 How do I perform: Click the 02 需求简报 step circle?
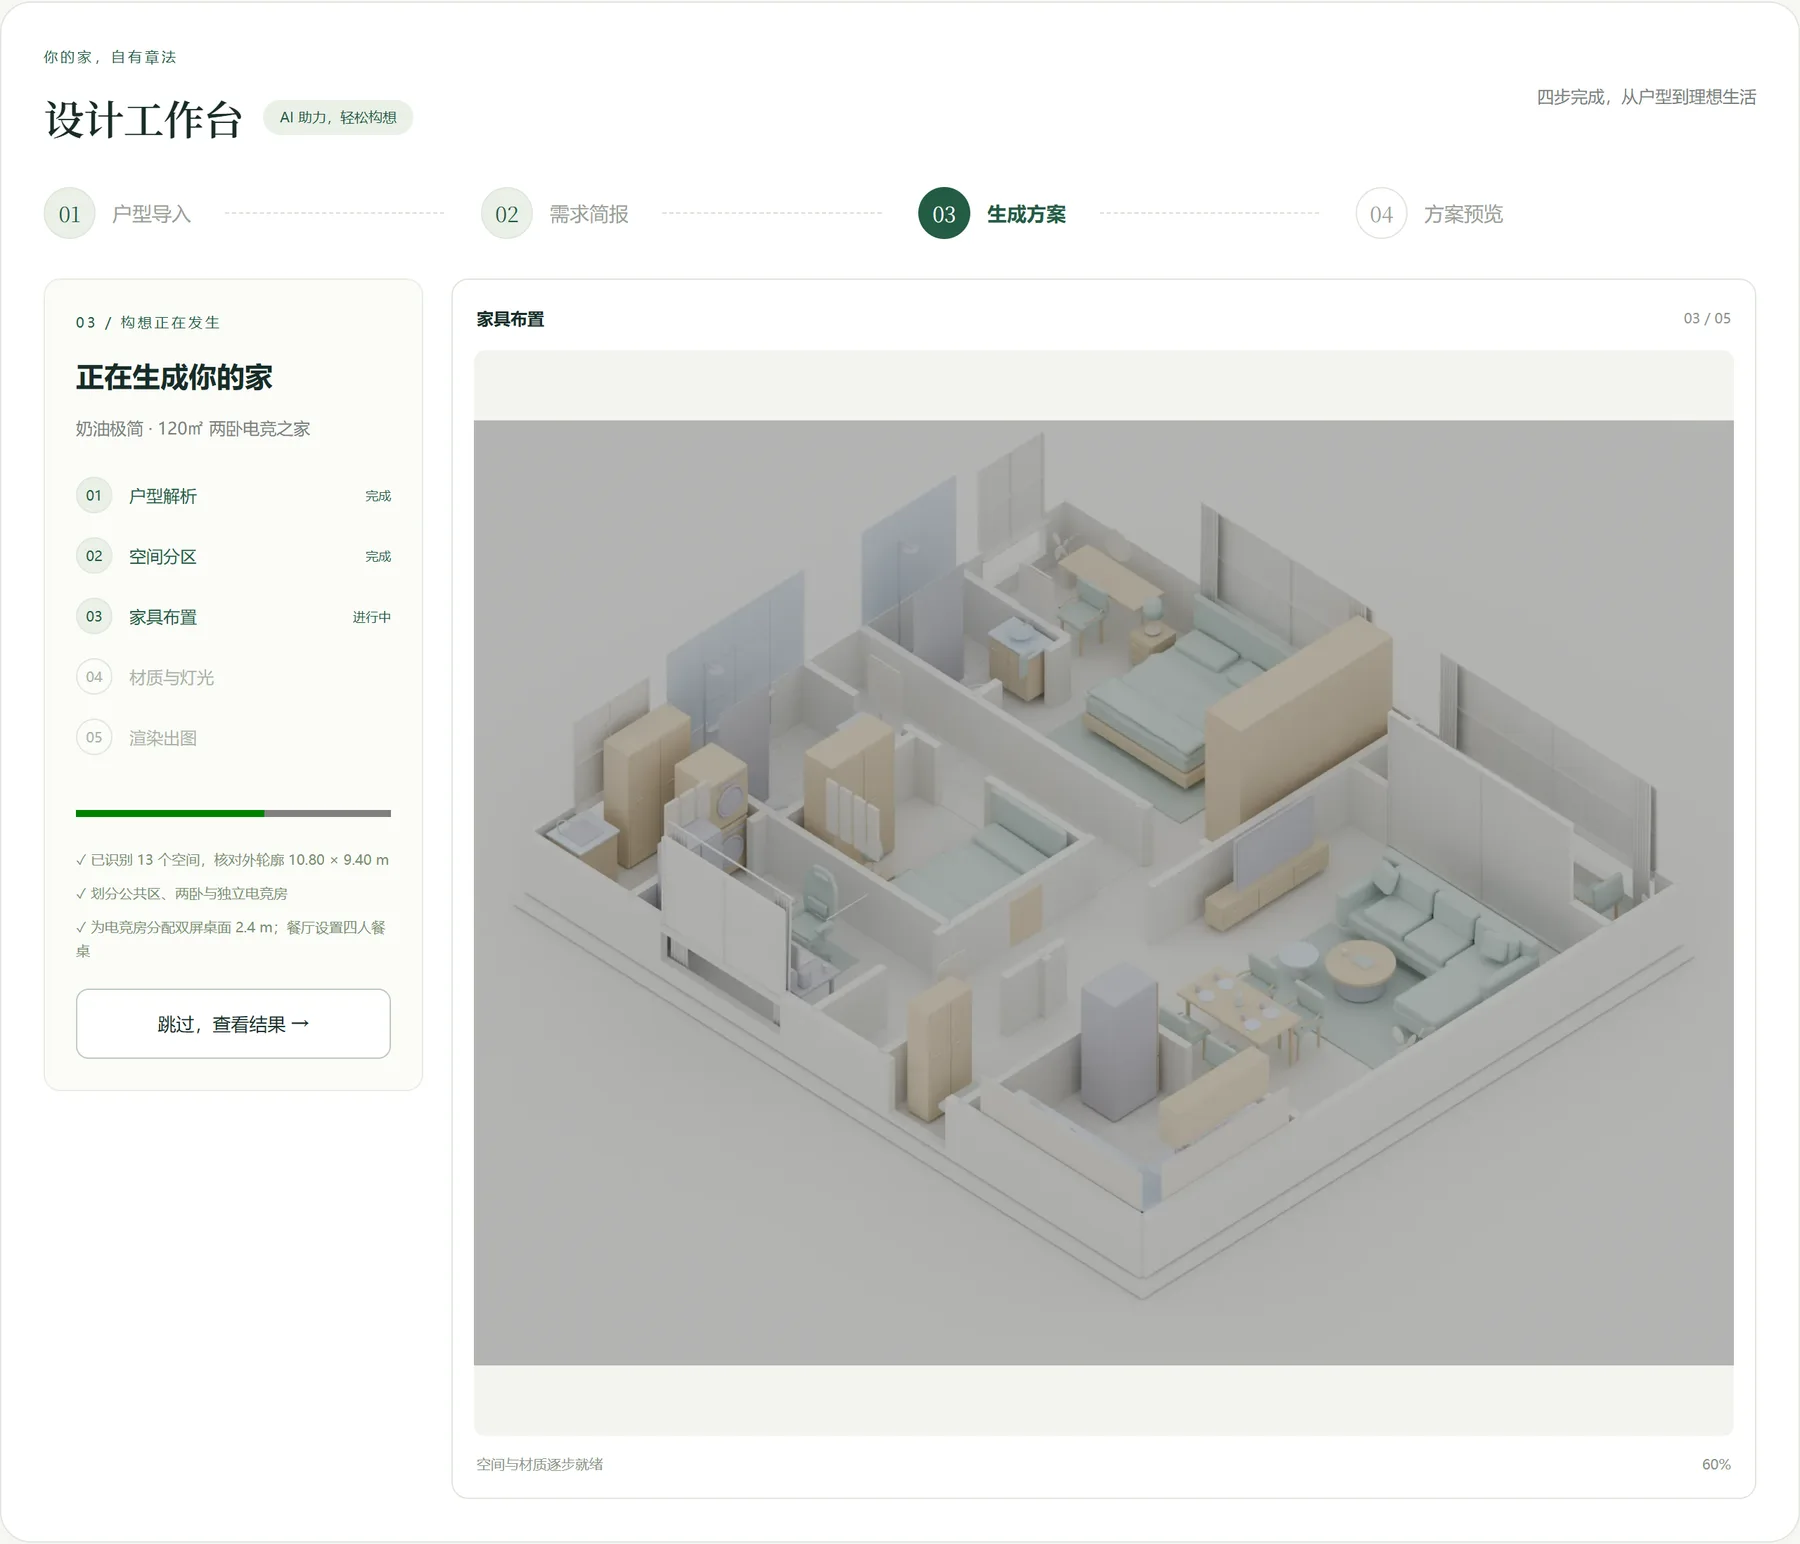tap(507, 213)
